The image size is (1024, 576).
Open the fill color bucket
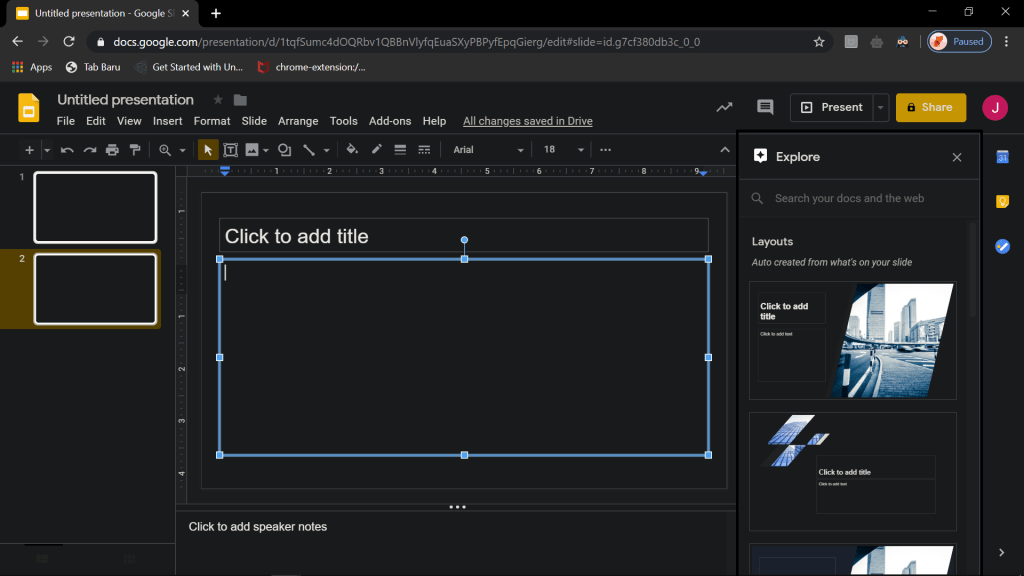point(352,150)
